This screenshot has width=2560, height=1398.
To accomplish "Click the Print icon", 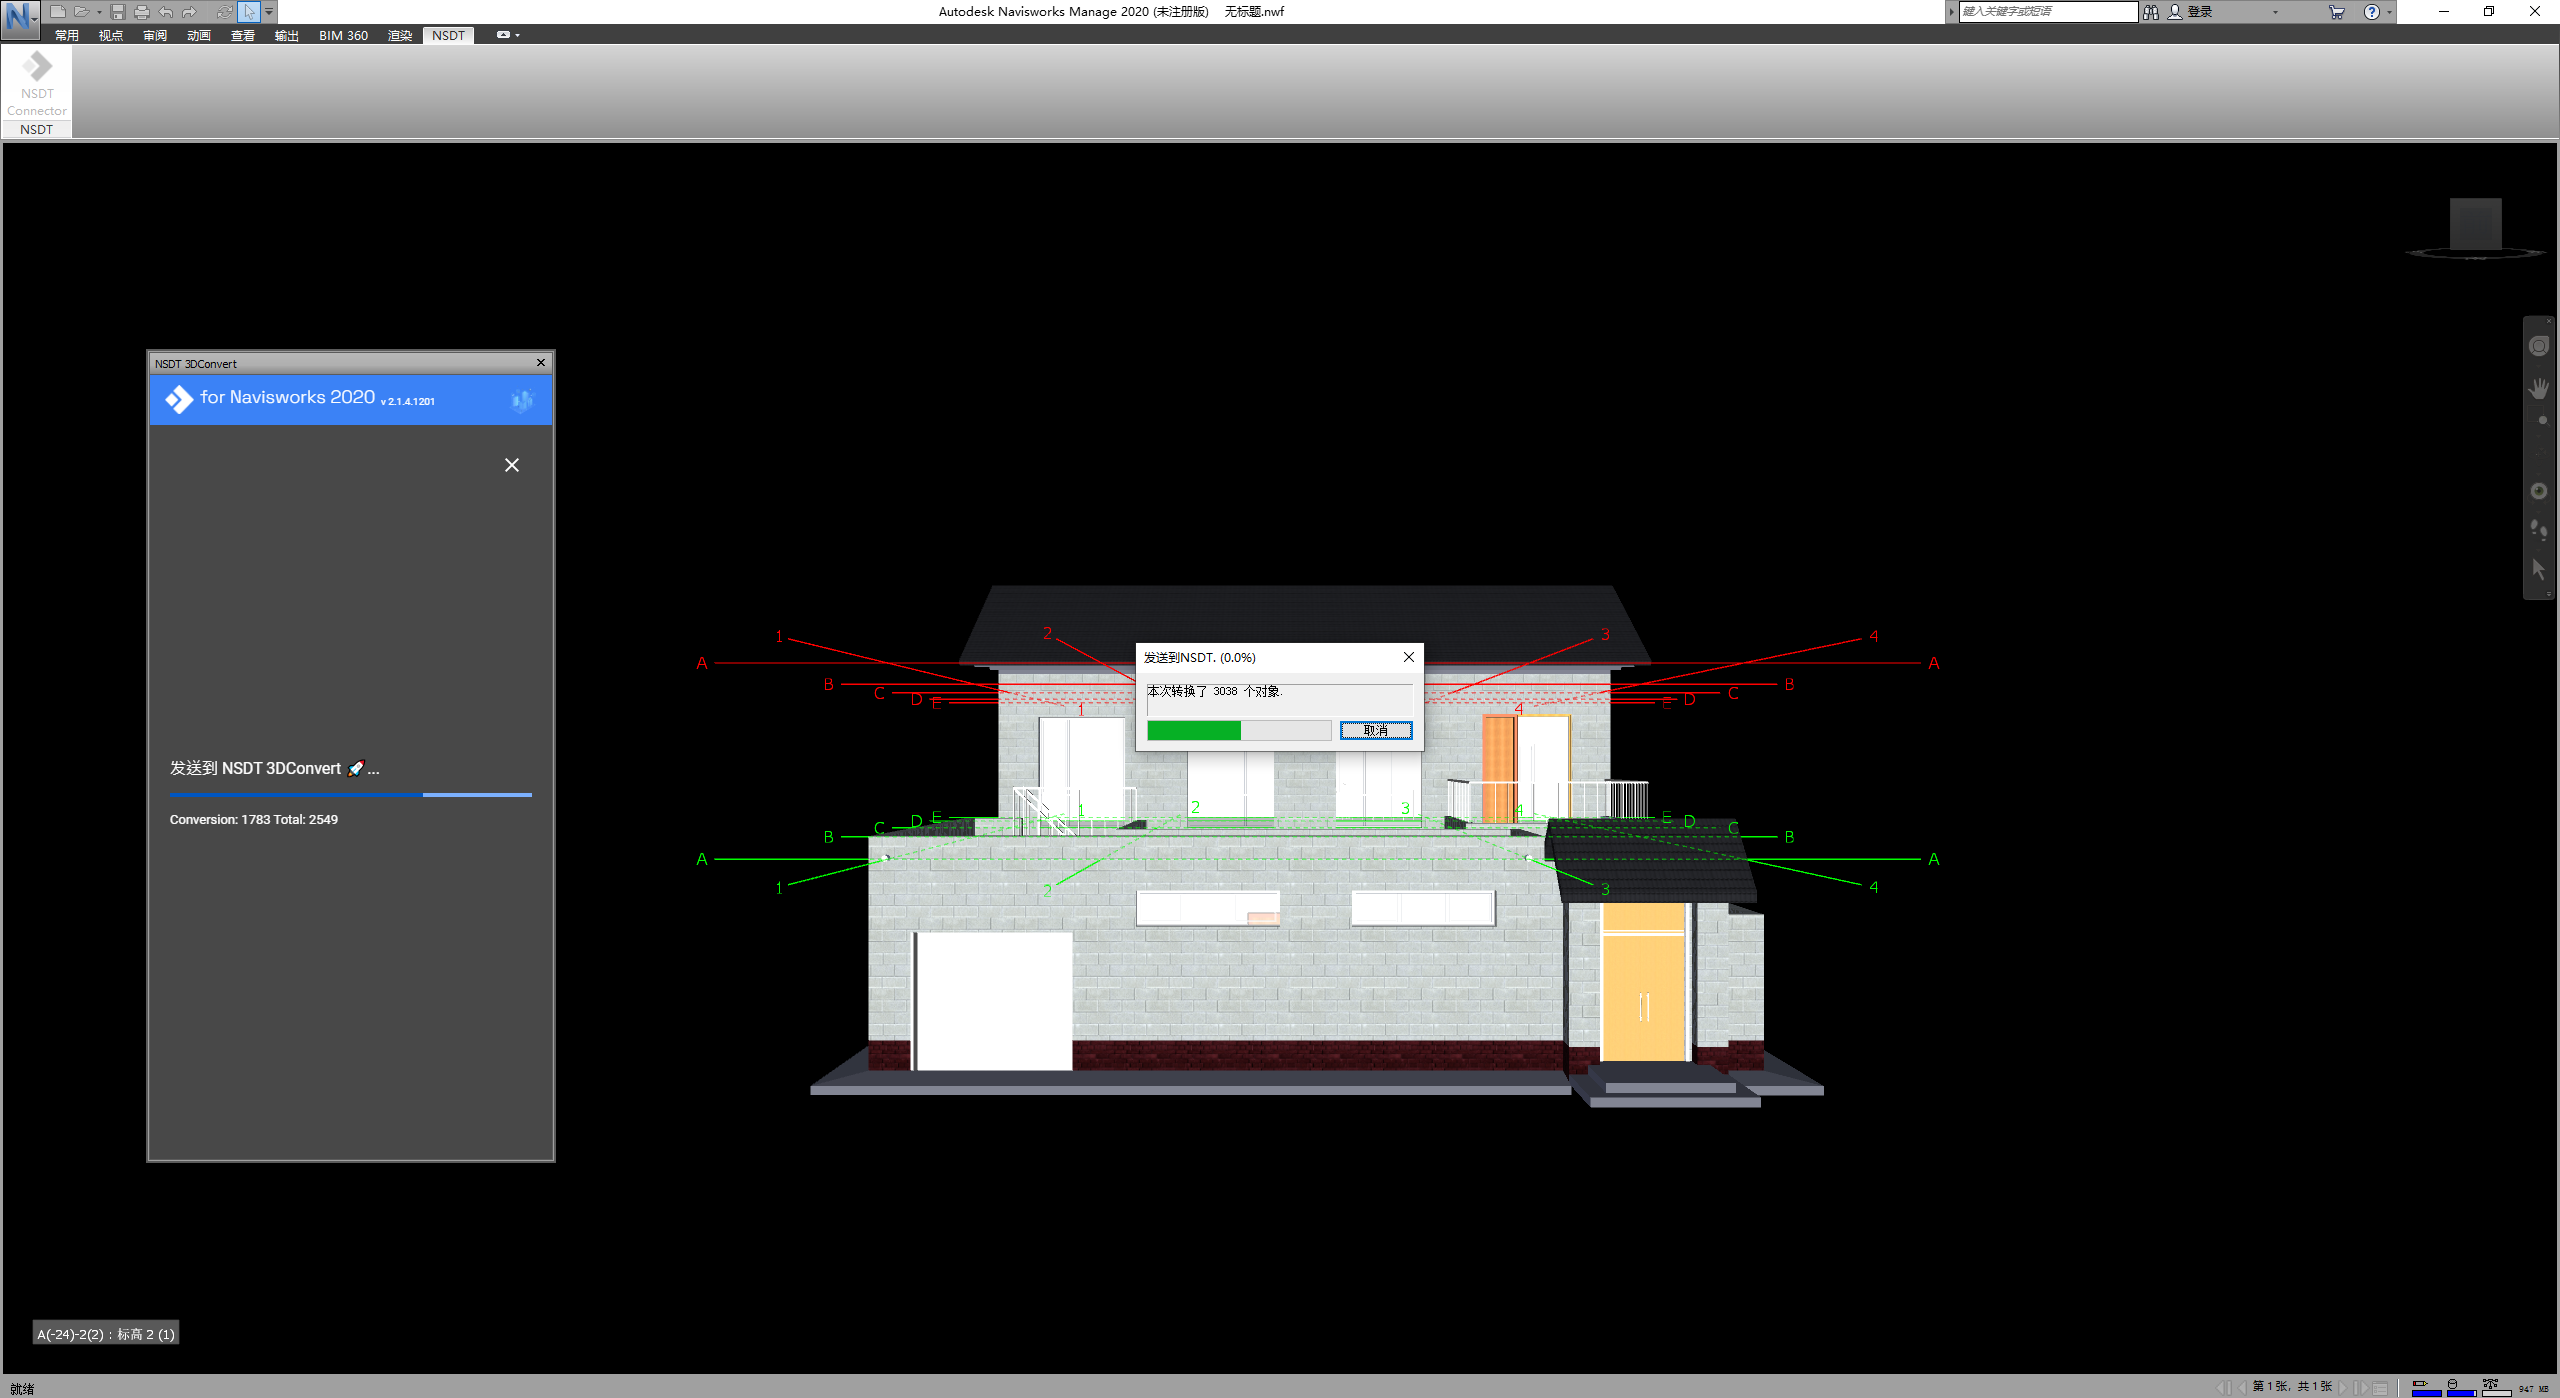I will 143,11.
